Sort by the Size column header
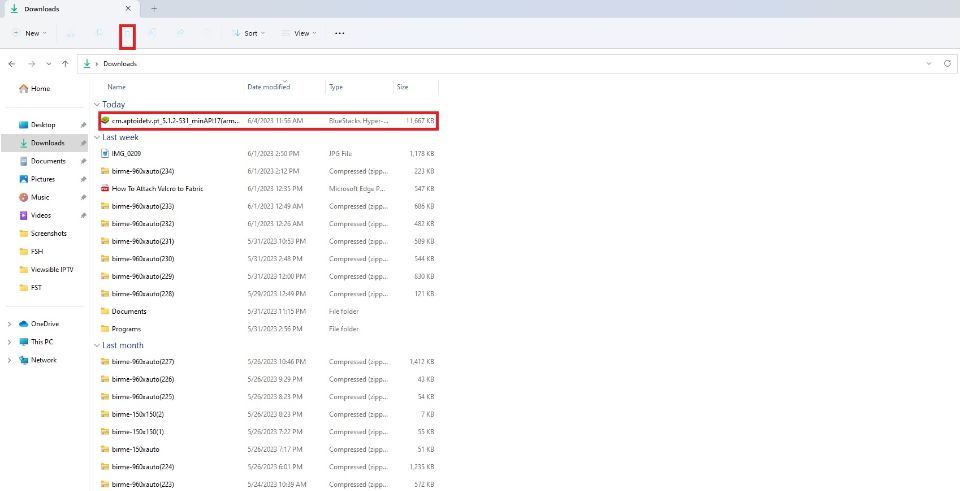This screenshot has height=491, width=960. (402, 87)
